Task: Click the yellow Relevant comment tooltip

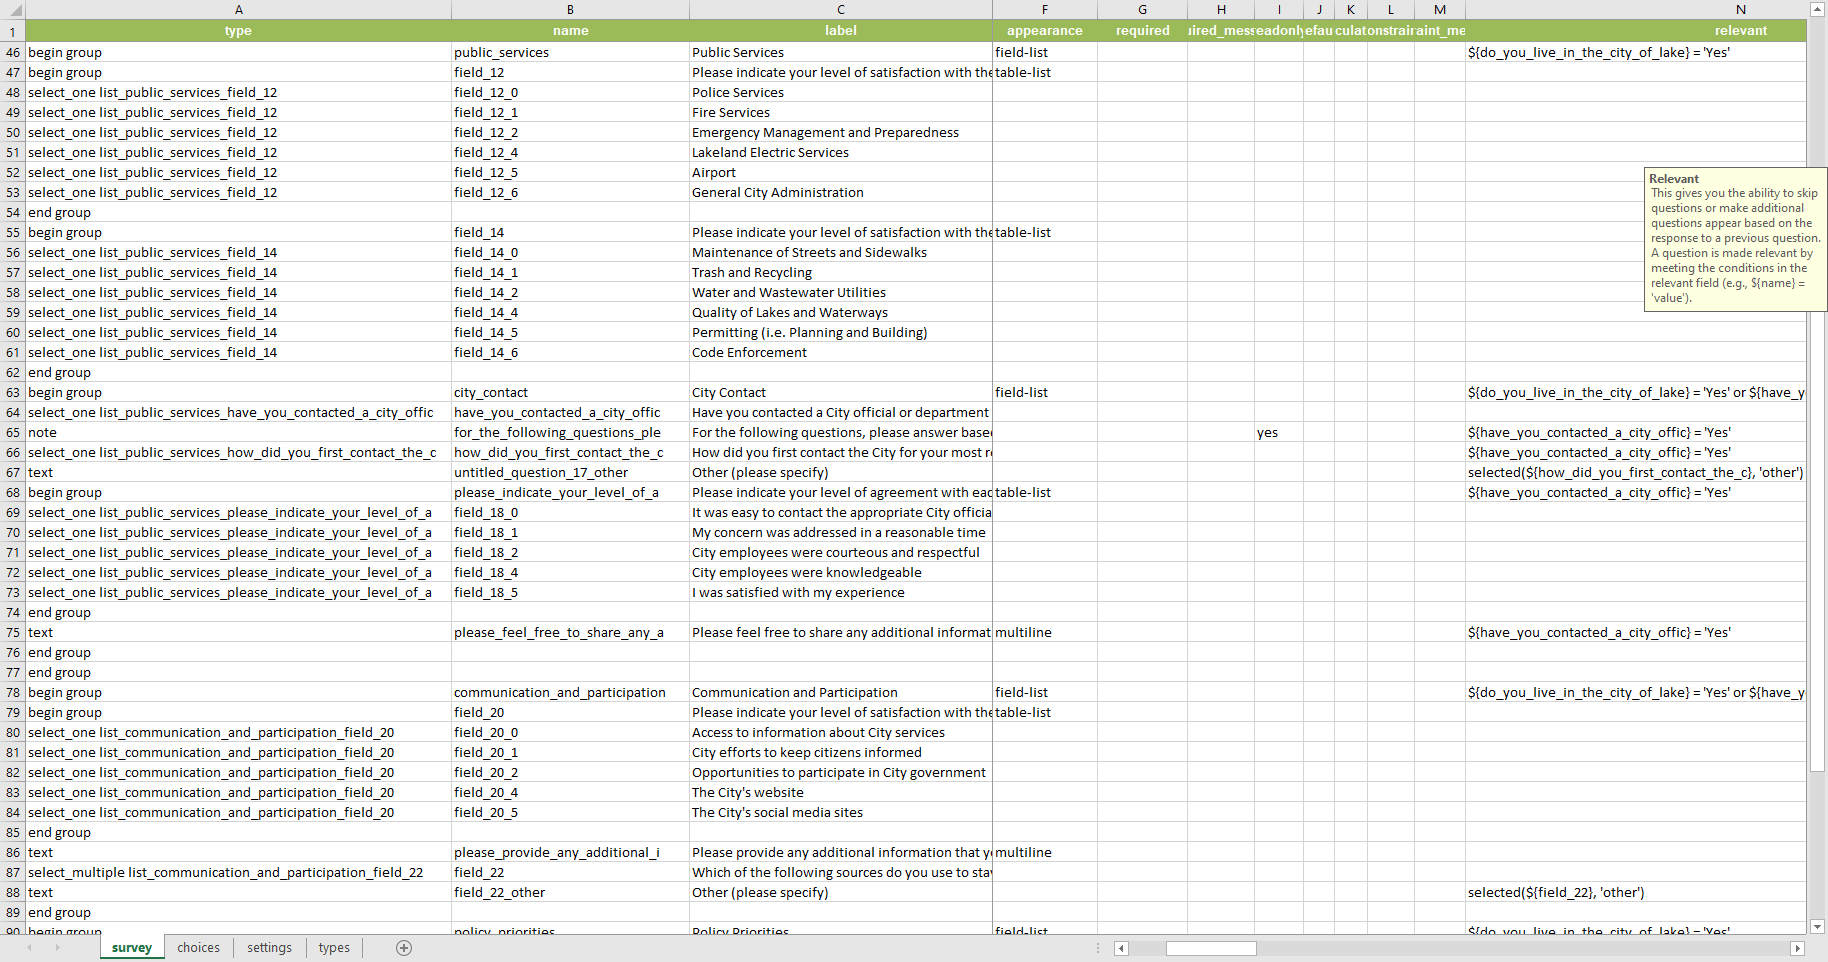Action: 1735,240
